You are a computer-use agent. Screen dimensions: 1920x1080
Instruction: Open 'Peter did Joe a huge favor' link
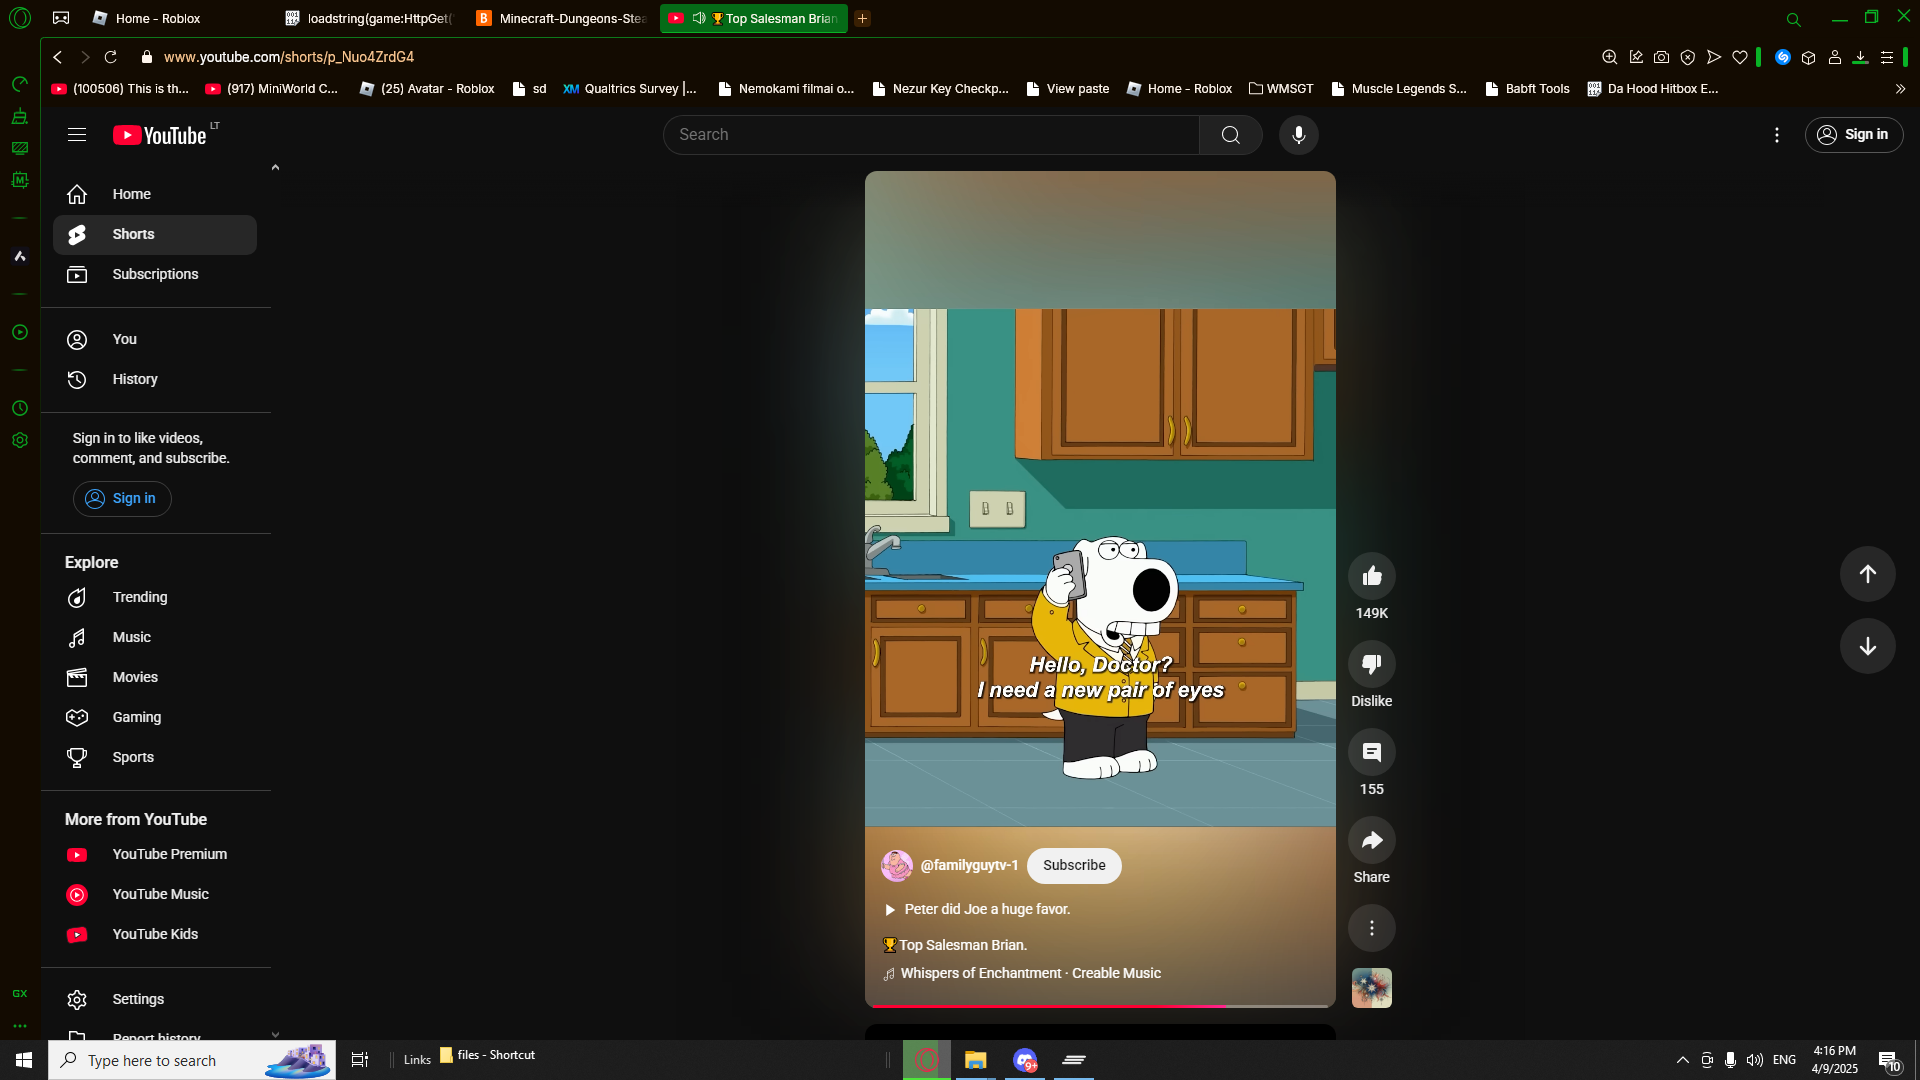click(987, 910)
